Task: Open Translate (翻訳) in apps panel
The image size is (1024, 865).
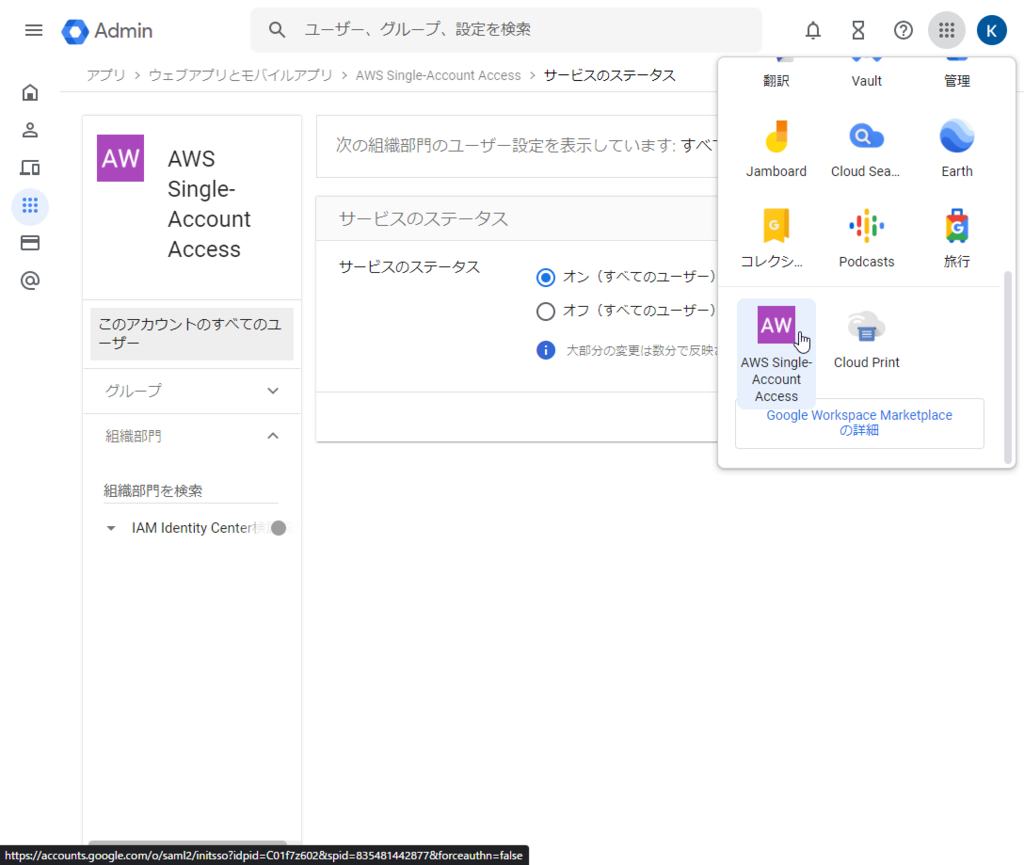Action: (x=776, y=74)
